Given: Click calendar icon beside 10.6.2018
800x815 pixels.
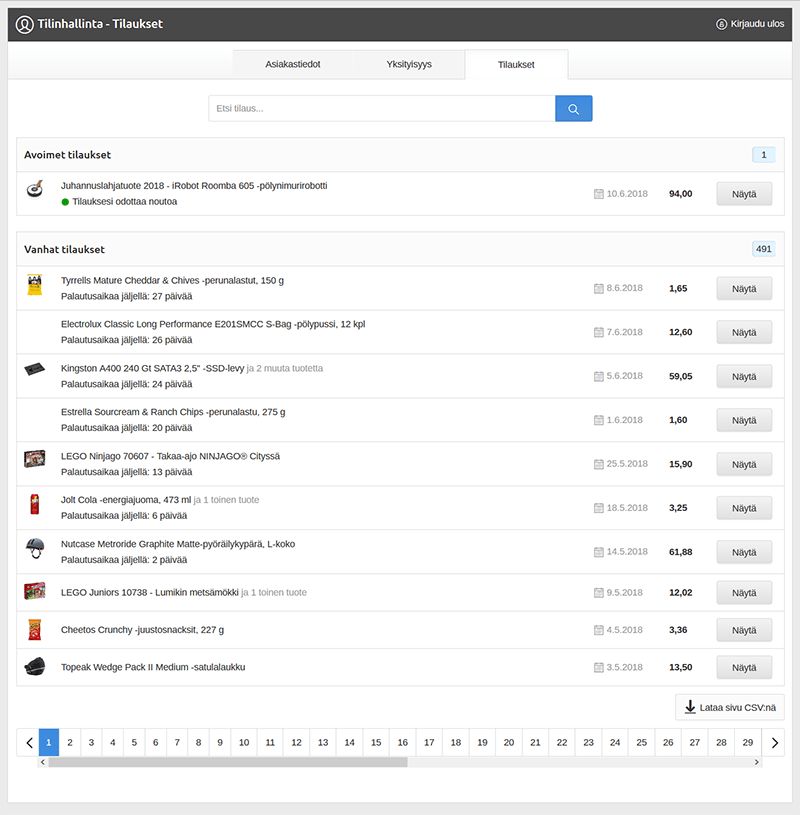Looking at the screenshot, I should 599,194.
